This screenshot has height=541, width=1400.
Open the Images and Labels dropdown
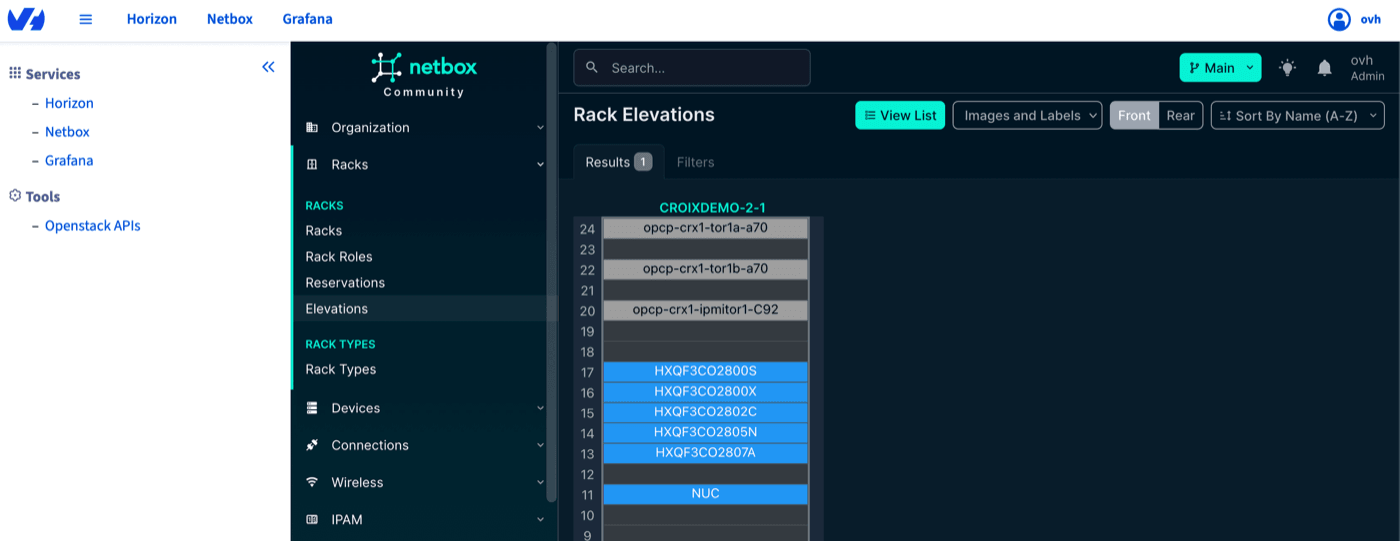coord(1027,115)
